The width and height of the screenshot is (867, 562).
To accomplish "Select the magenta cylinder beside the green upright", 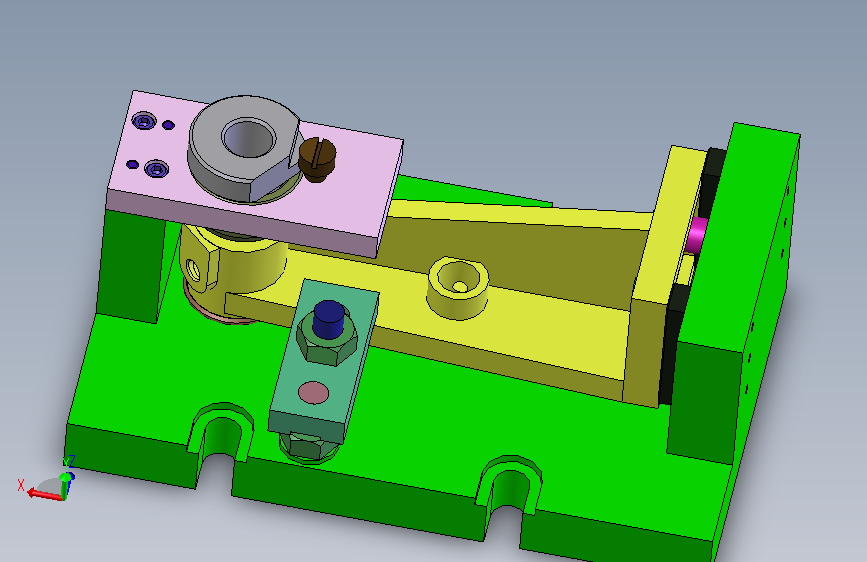I will [697, 235].
